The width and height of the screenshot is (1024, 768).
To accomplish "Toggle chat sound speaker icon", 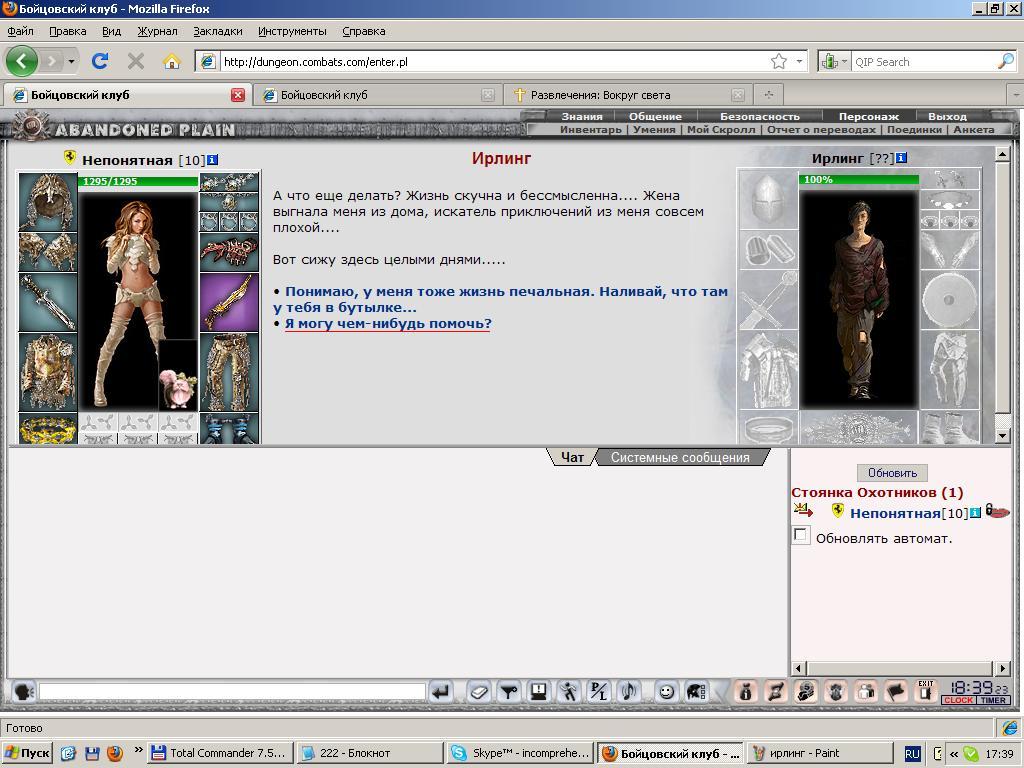I will click(x=629, y=692).
